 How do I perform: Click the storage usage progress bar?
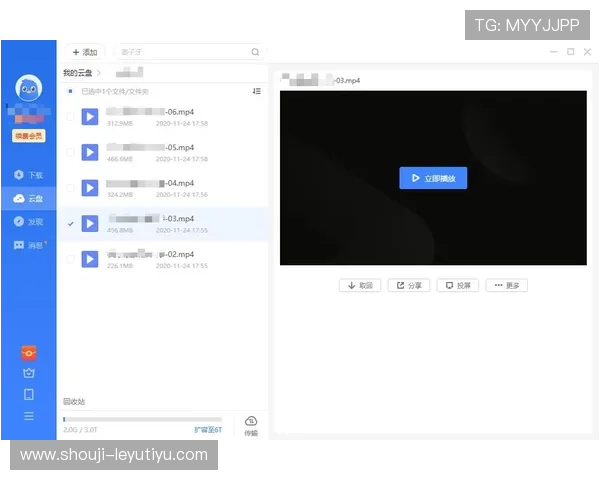tap(142, 419)
